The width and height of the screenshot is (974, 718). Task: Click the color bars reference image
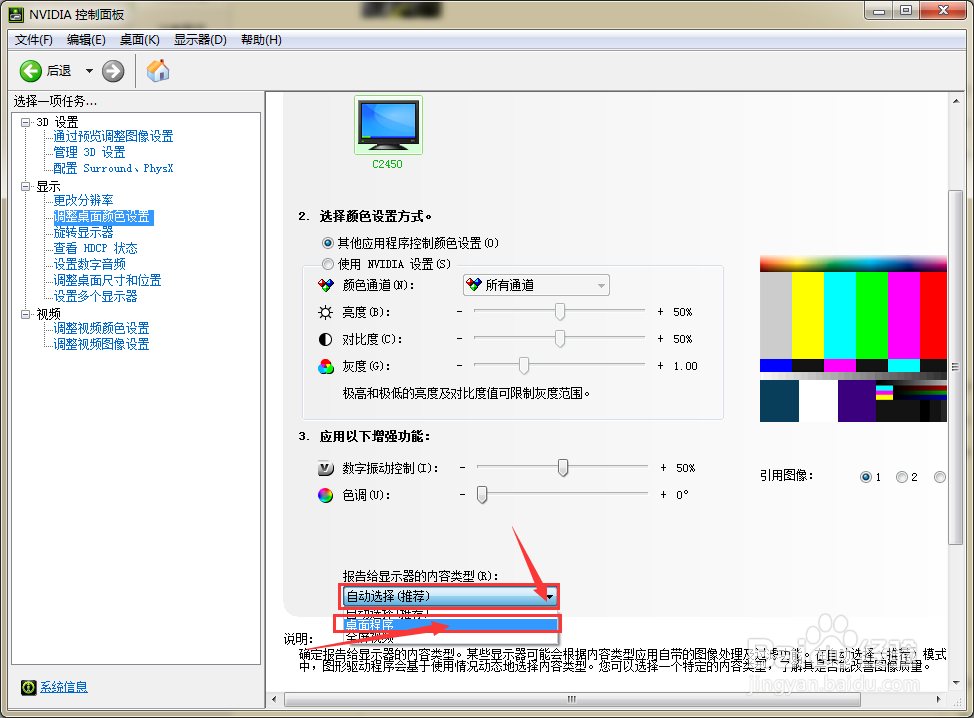(x=853, y=339)
